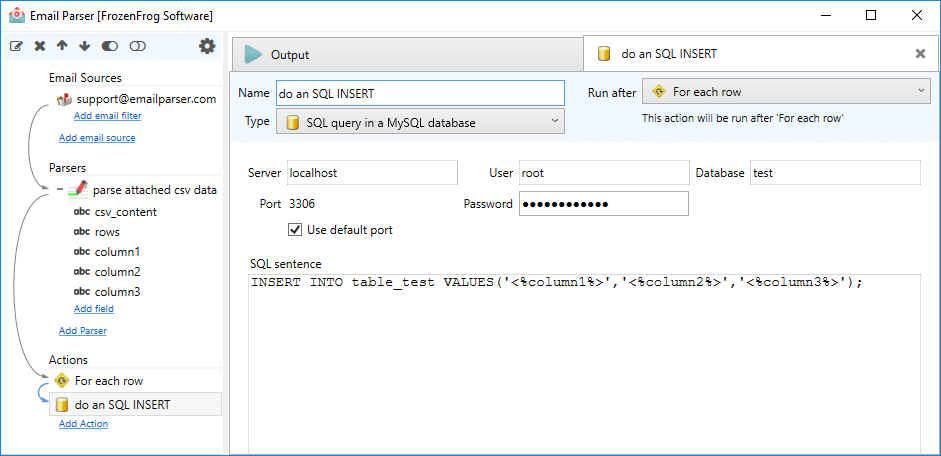Select the rows field

tap(107, 232)
